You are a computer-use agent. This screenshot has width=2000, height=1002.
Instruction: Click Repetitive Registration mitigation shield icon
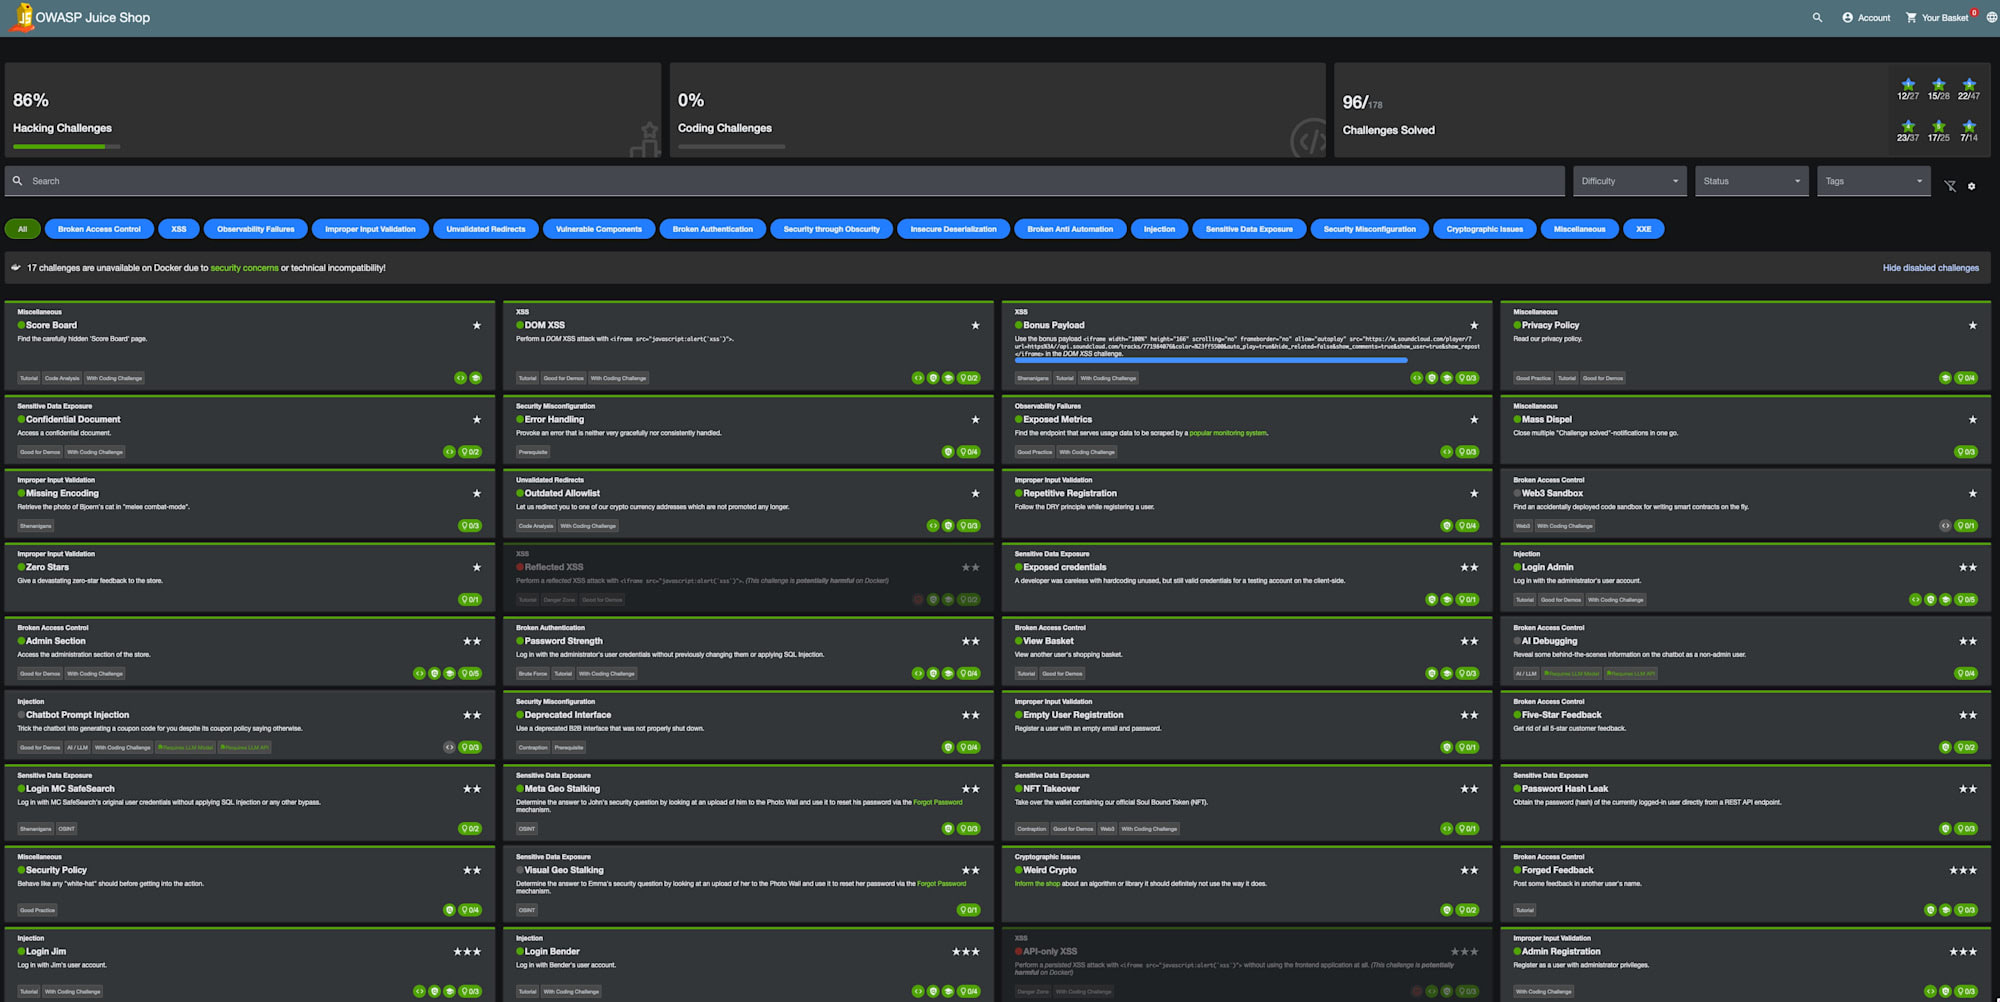point(1446,526)
